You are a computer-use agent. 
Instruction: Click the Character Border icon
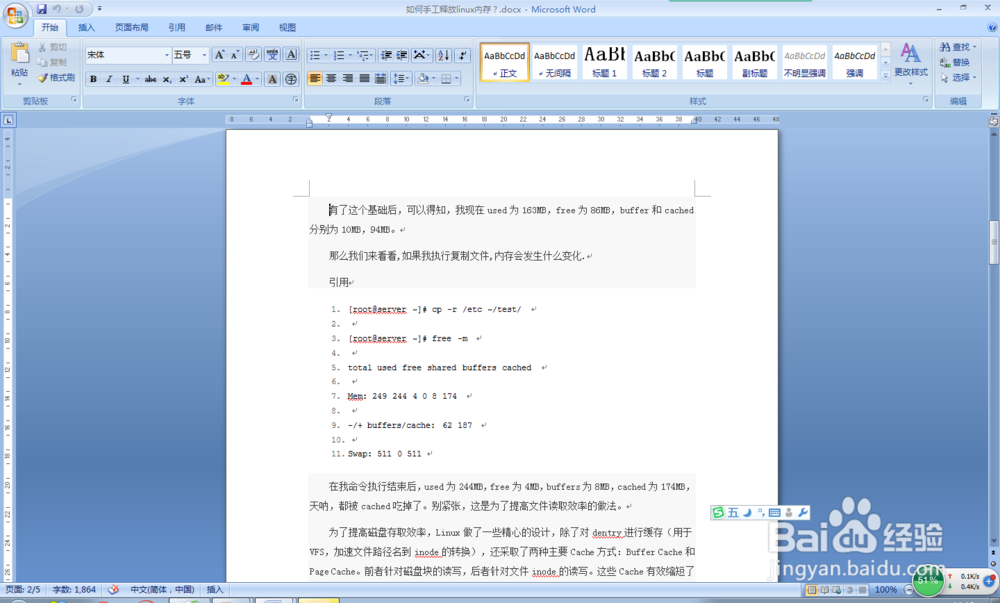point(291,55)
